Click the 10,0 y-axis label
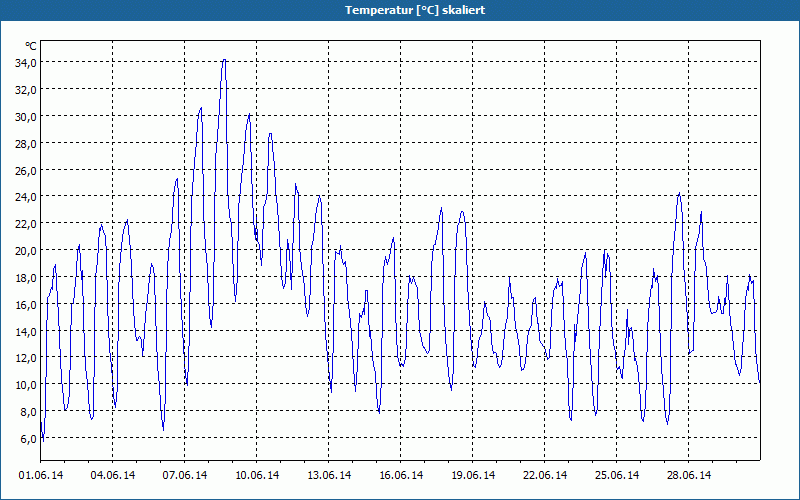 click(26, 385)
